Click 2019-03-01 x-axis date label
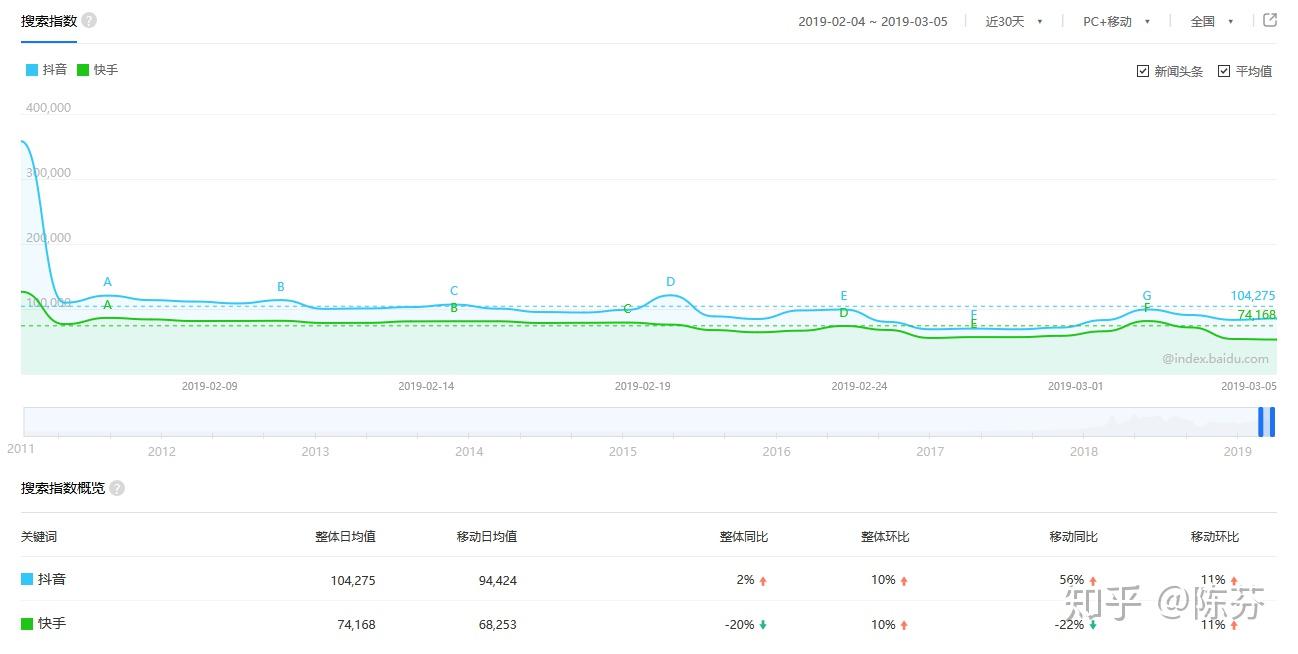Screen dimensions: 1298x654 [x=1076, y=386]
